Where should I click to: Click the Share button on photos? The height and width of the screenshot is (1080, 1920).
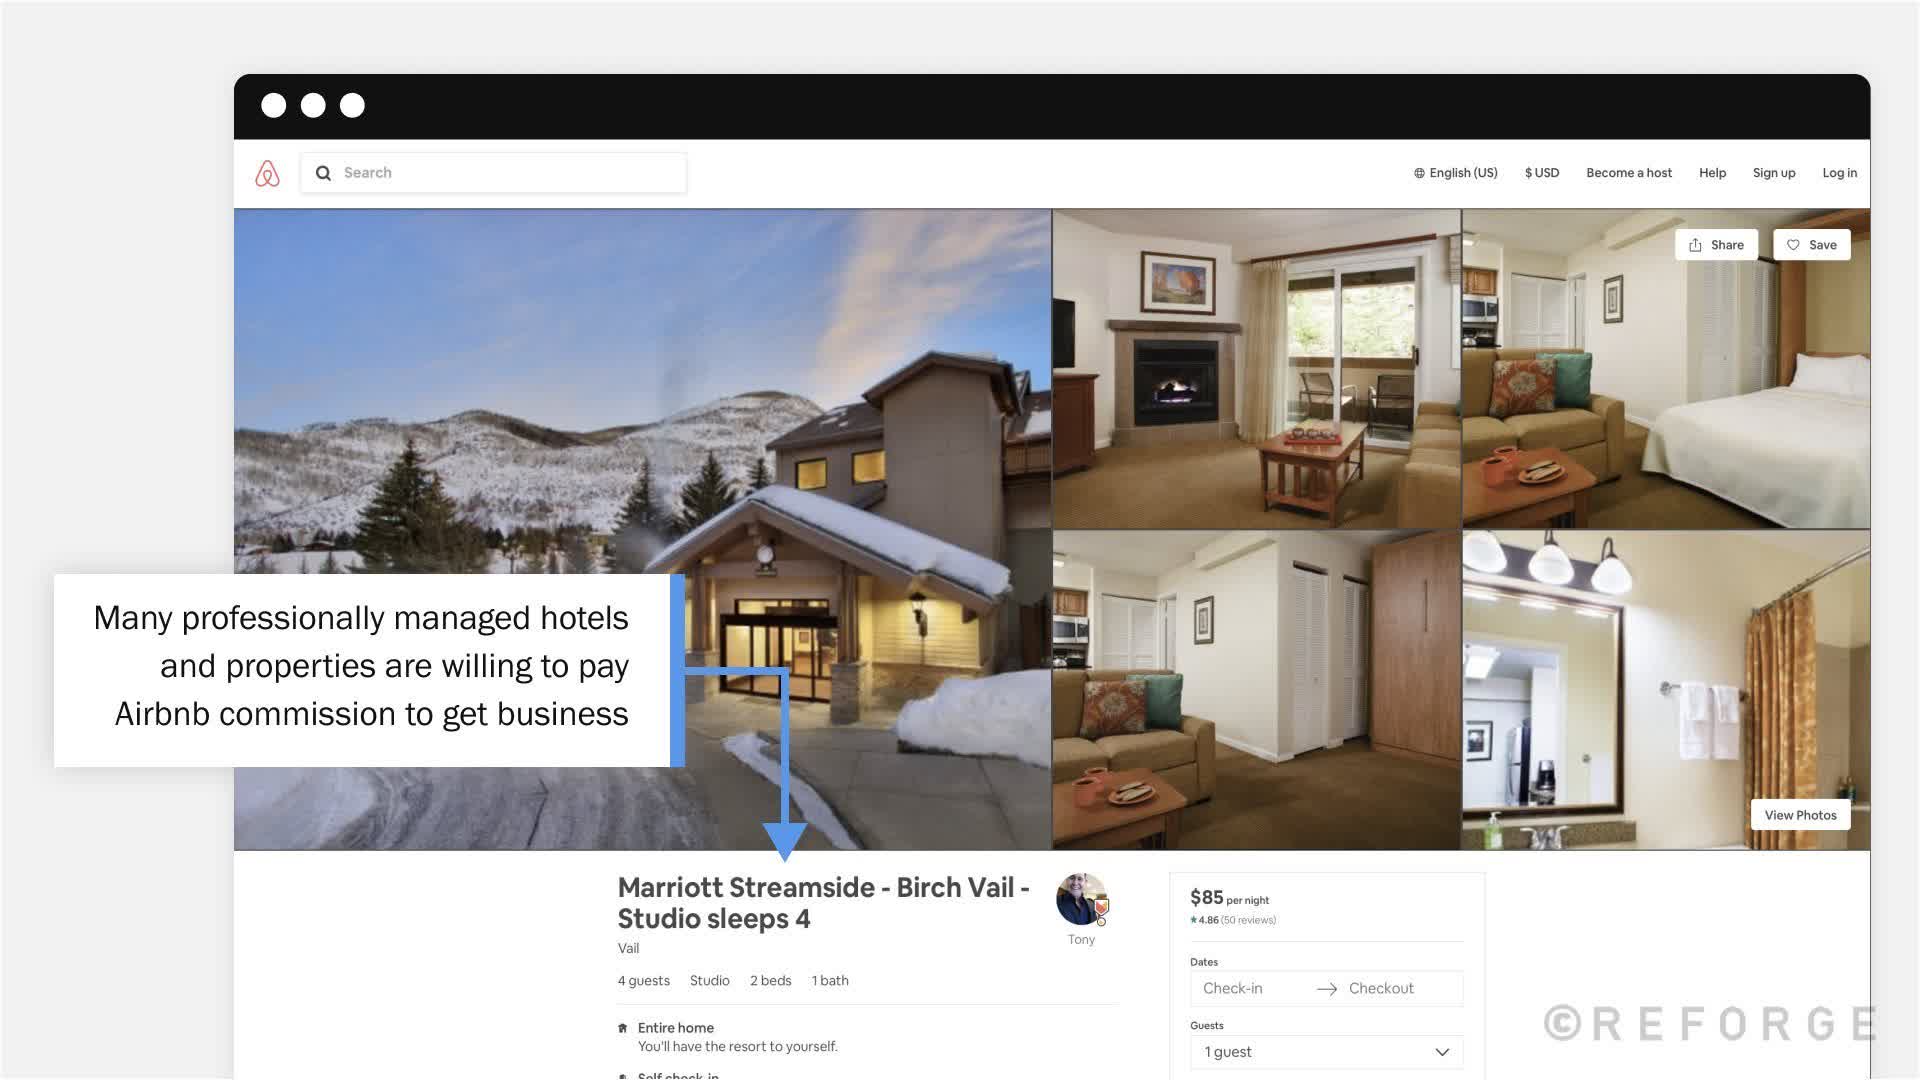click(1716, 245)
